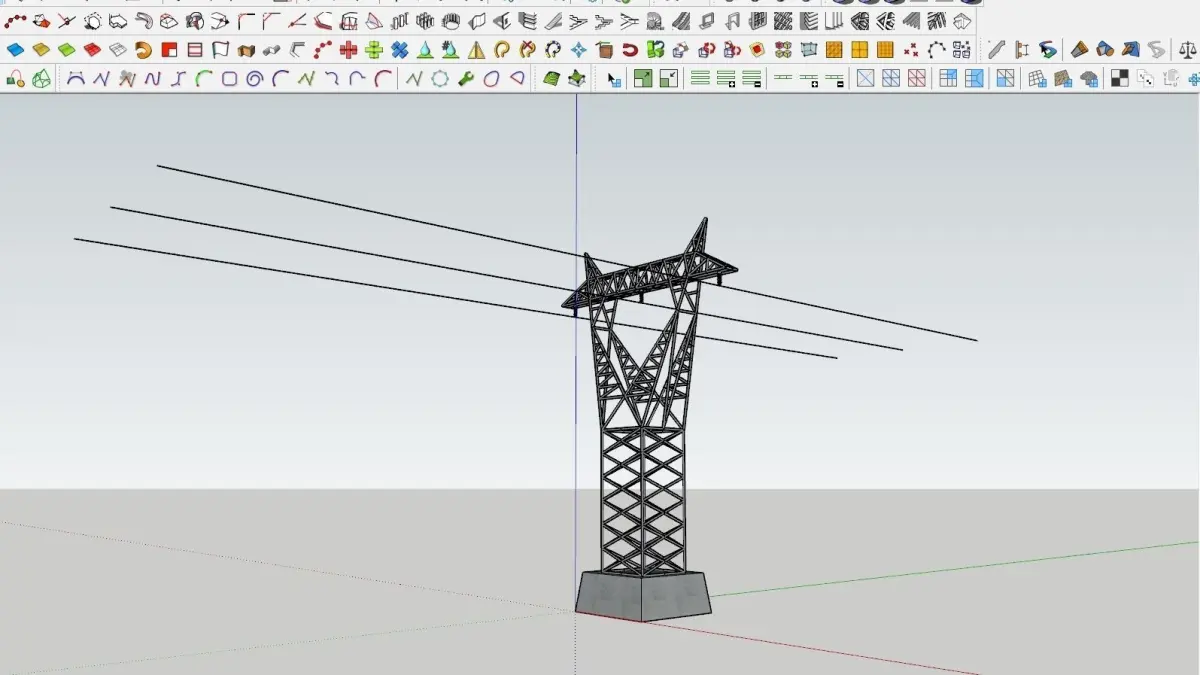Select the red dotted curve tool in top row
The width and height of the screenshot is (1200, 675).
pyautogui.click(x=15, y=20)
